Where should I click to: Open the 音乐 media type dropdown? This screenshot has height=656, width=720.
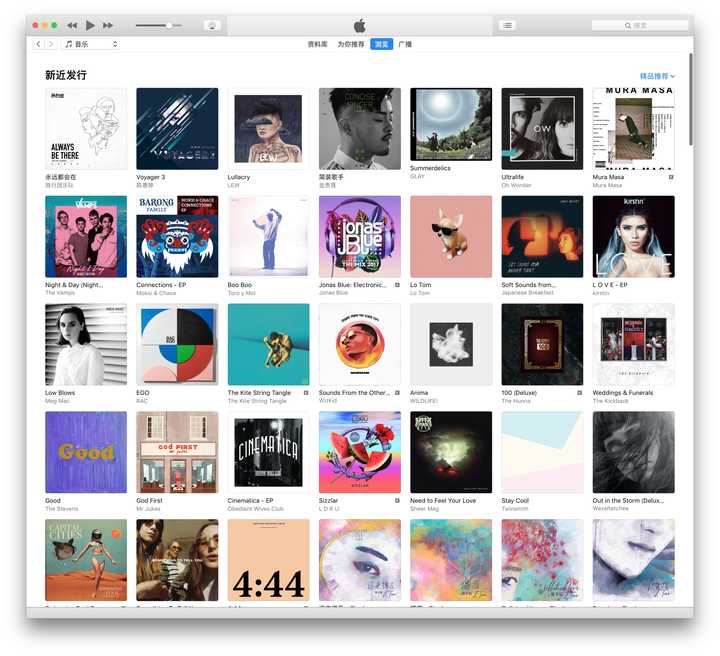click(x=91, y=44)
